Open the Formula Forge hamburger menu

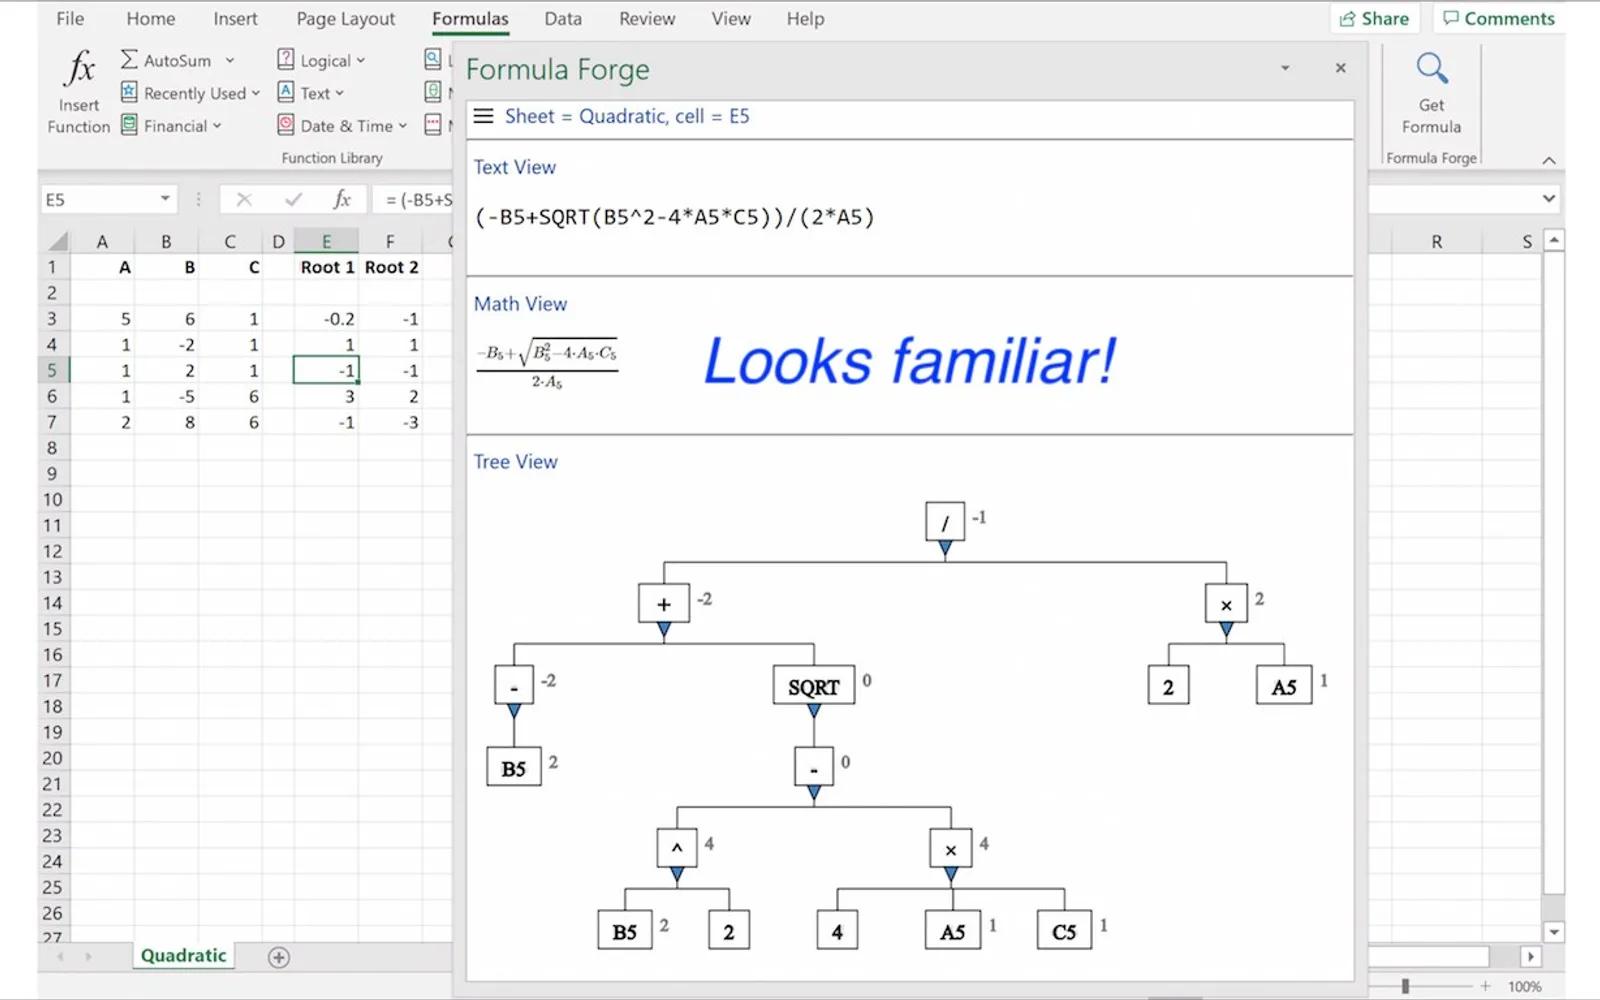[x=484, y=116]
